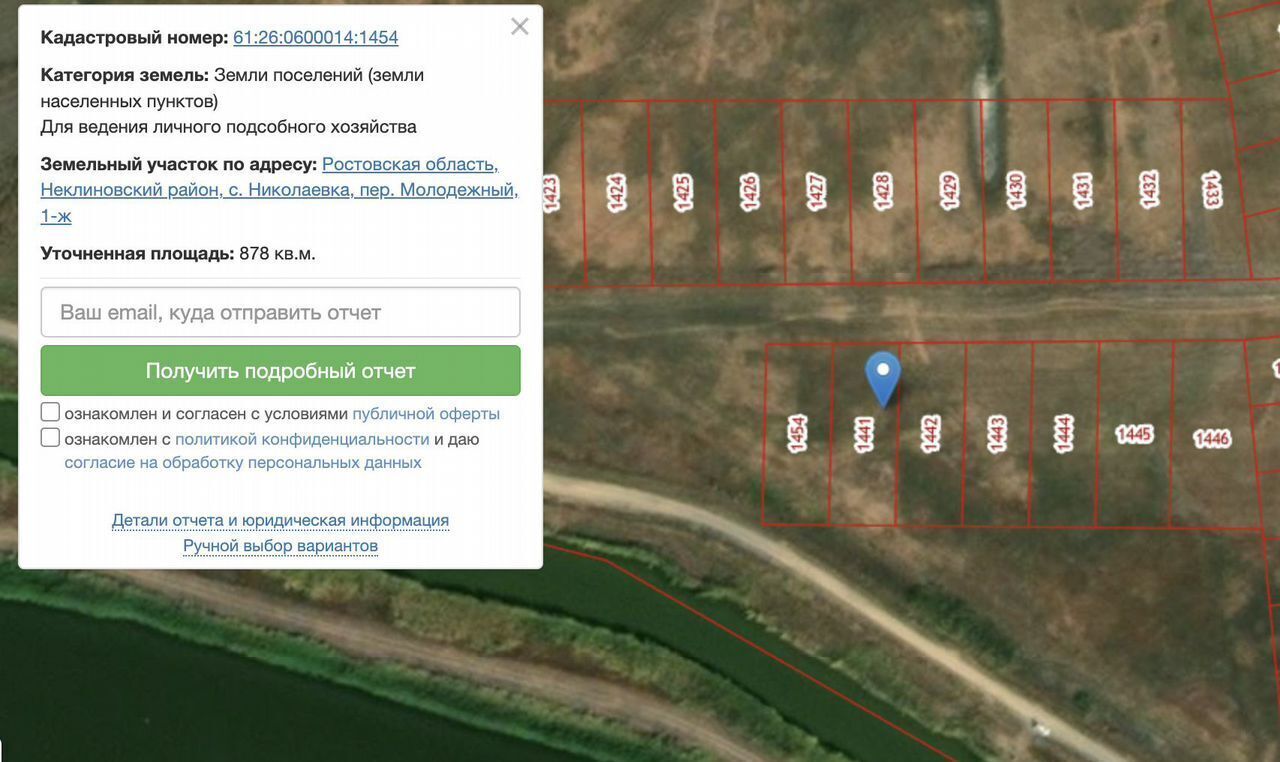Screen dimensions: 1280x762
Task: Select parcel 1427 on the map
Action: click(x=816, y=192)
